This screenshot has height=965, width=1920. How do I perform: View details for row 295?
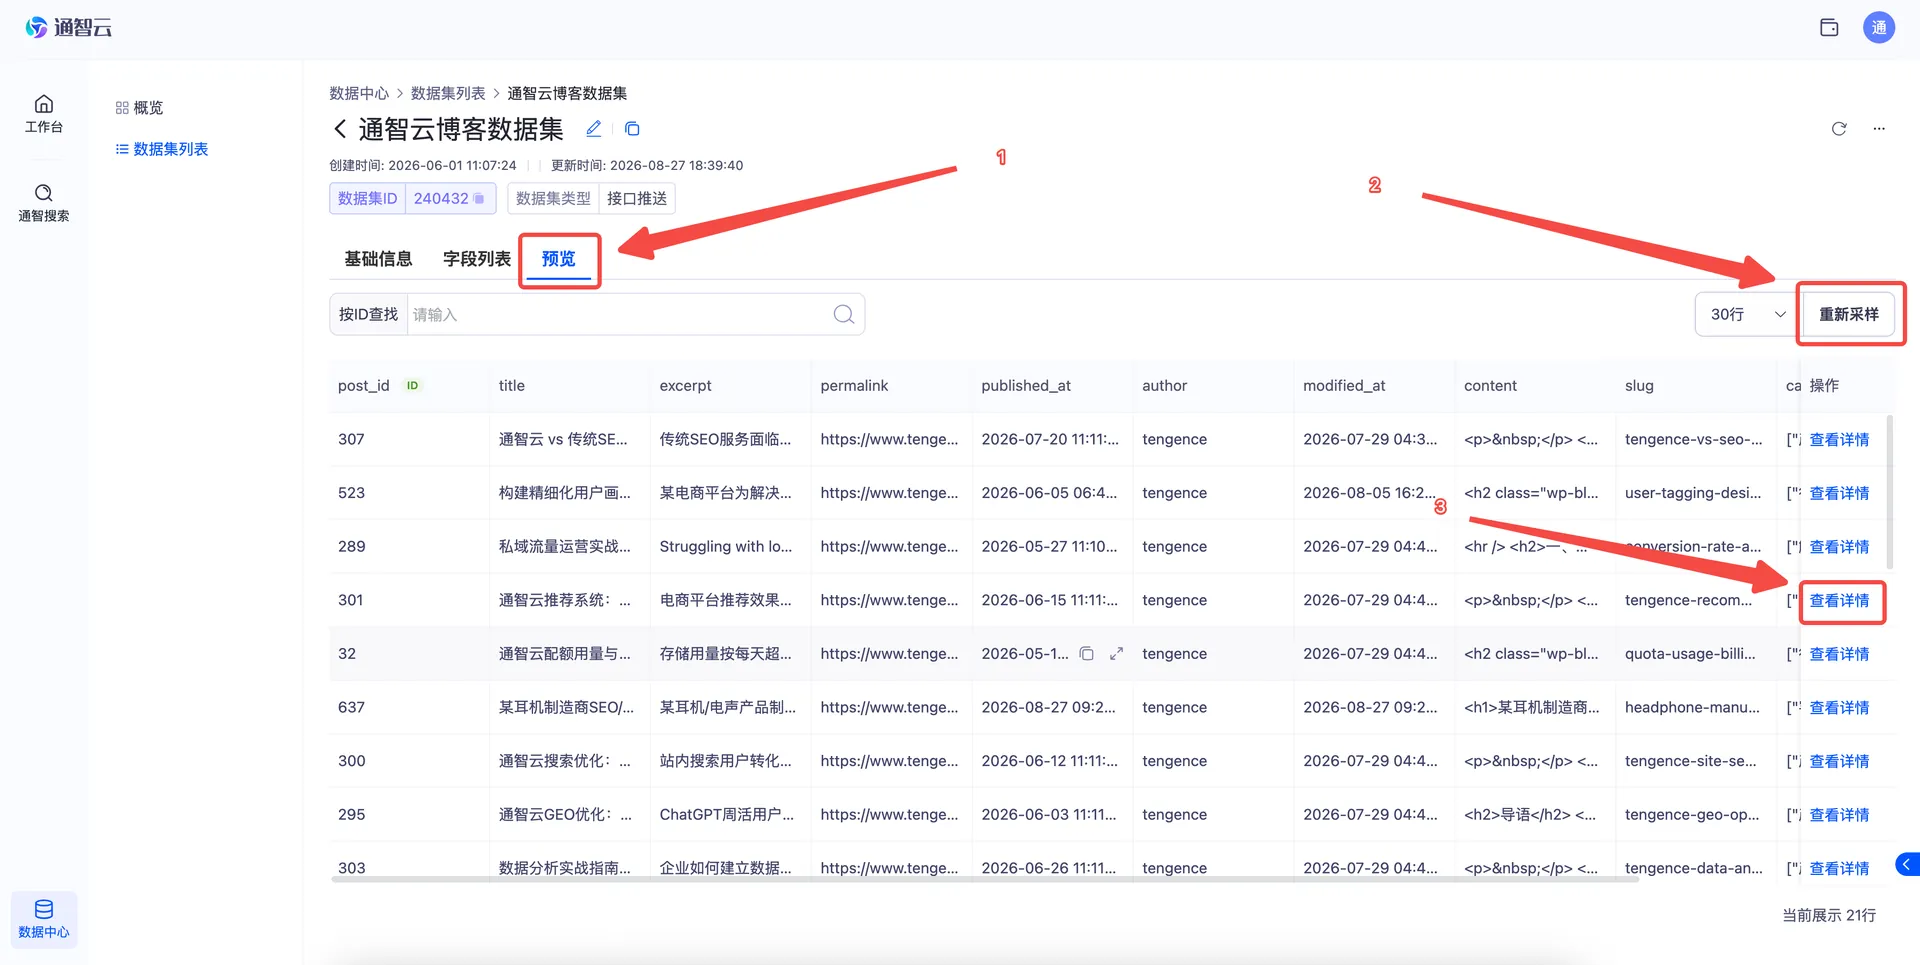(x=1839, y=815)
